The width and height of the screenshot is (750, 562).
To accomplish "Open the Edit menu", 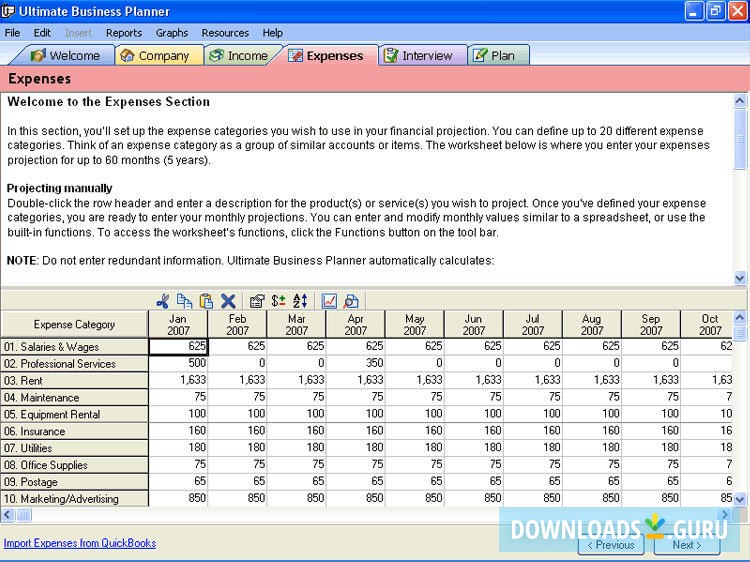I will (x=42, y=33).
